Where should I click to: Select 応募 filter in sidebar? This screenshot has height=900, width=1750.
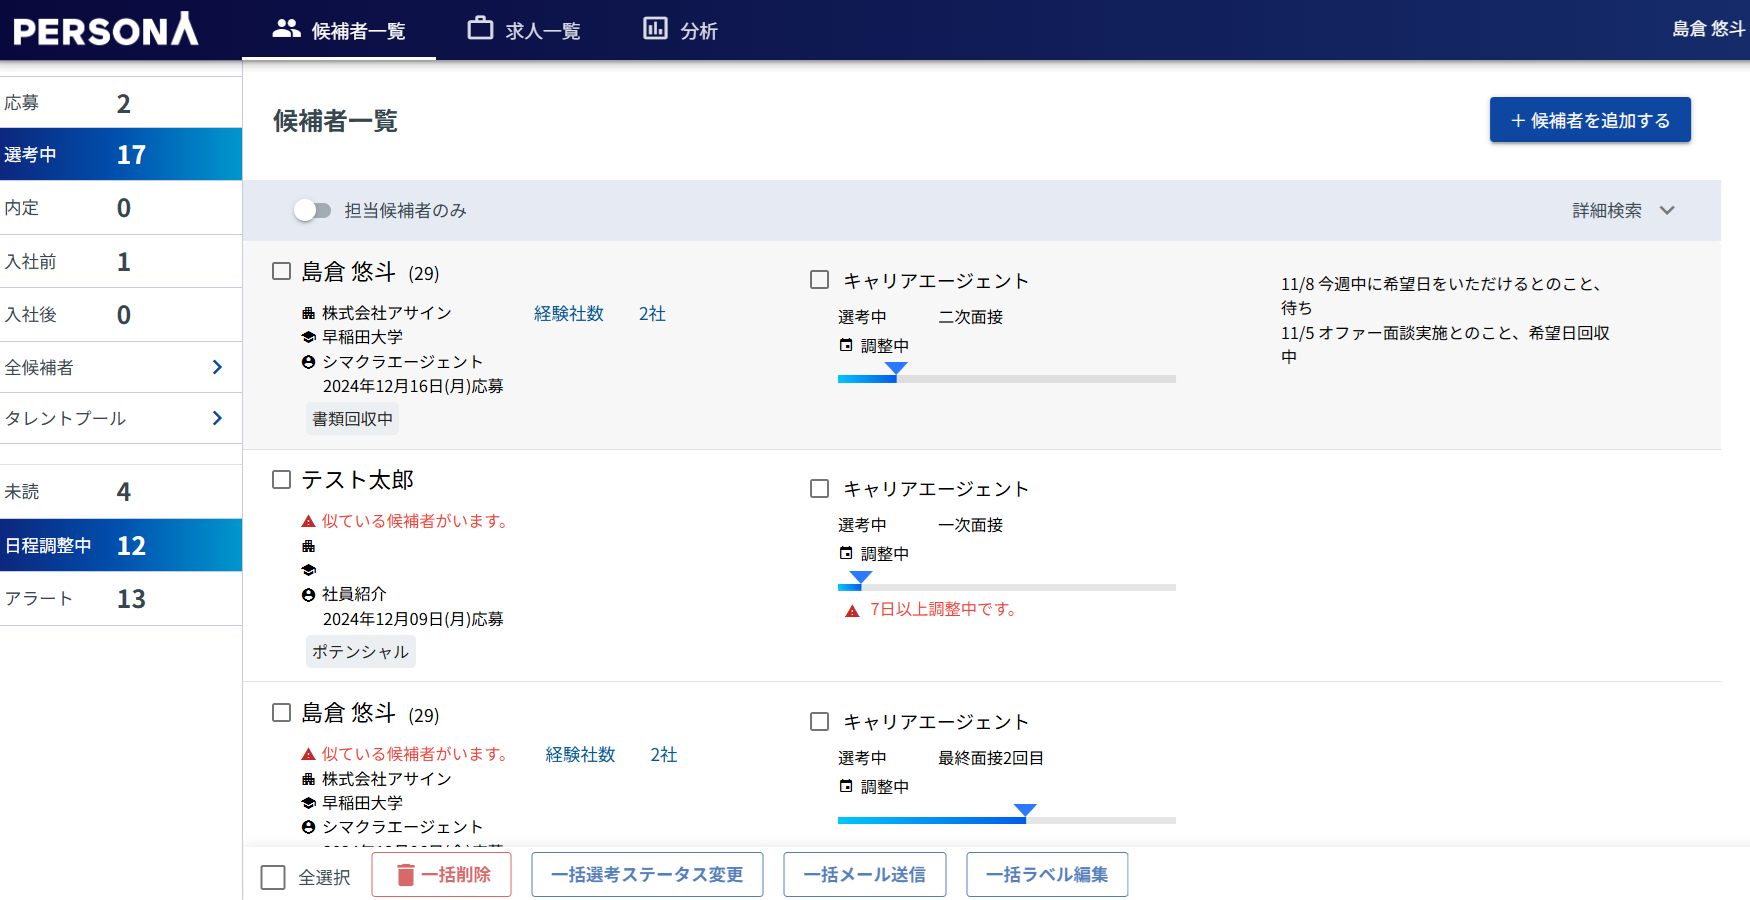point(121,103)
